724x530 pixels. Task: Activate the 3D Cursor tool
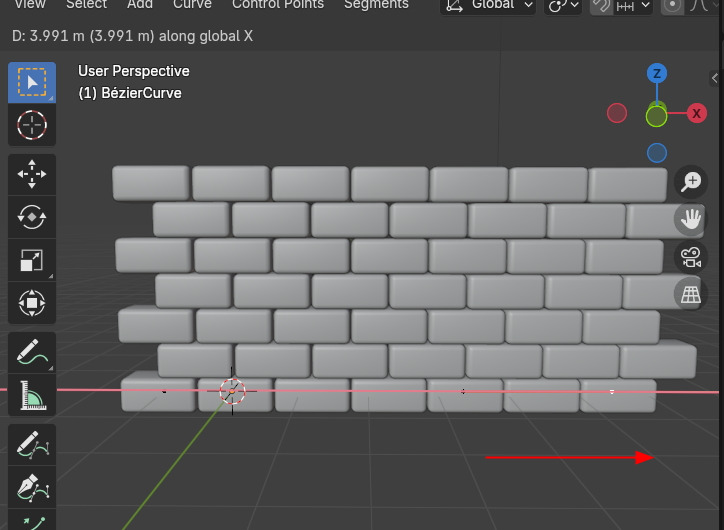coord(32,125)
